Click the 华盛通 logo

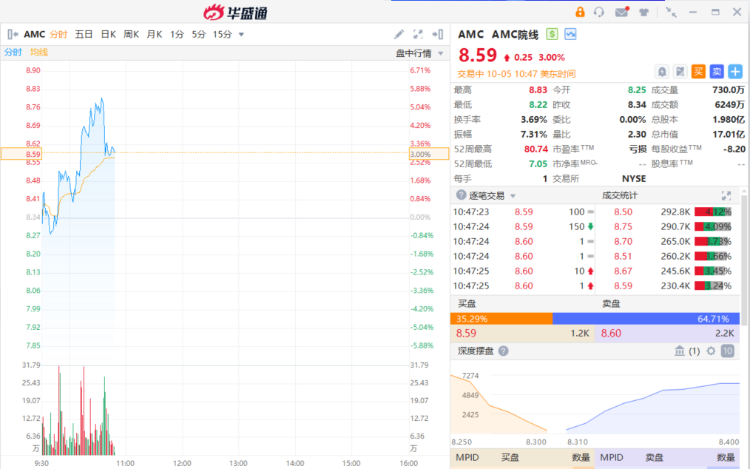click(x=235, y=12)
